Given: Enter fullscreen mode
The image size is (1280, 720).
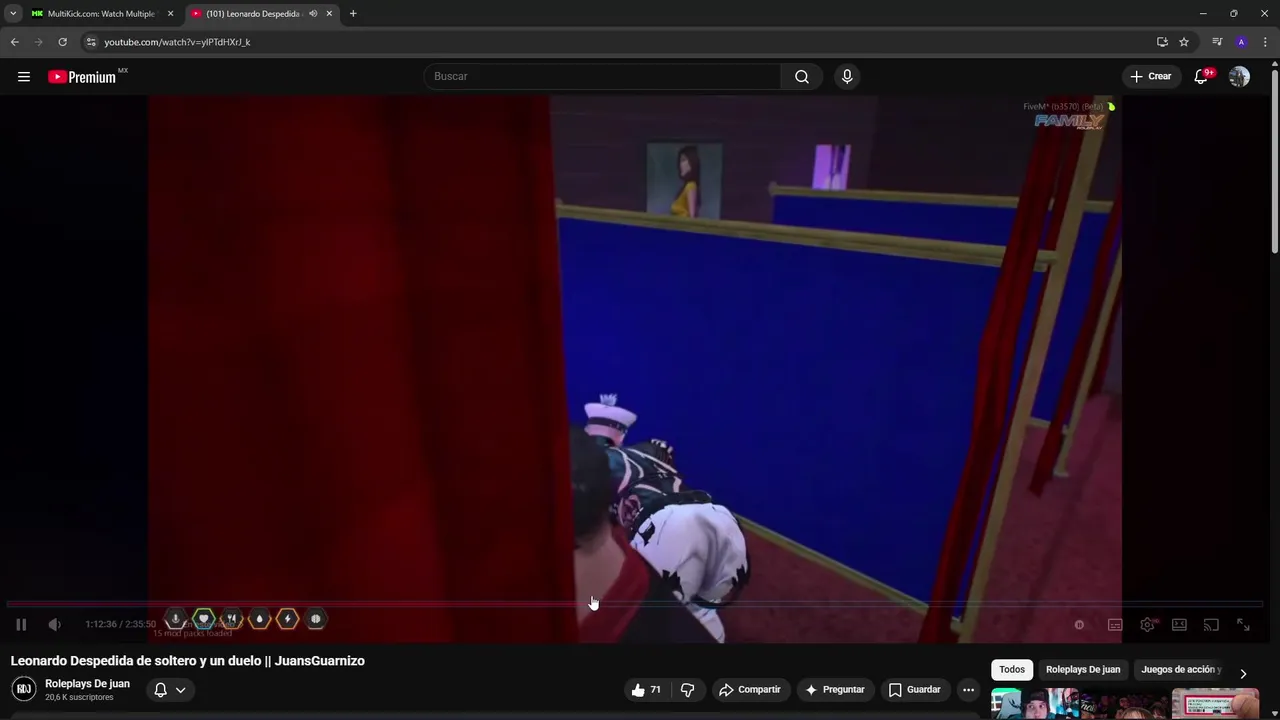Looking at the screenshot, I should [1243, 625].
